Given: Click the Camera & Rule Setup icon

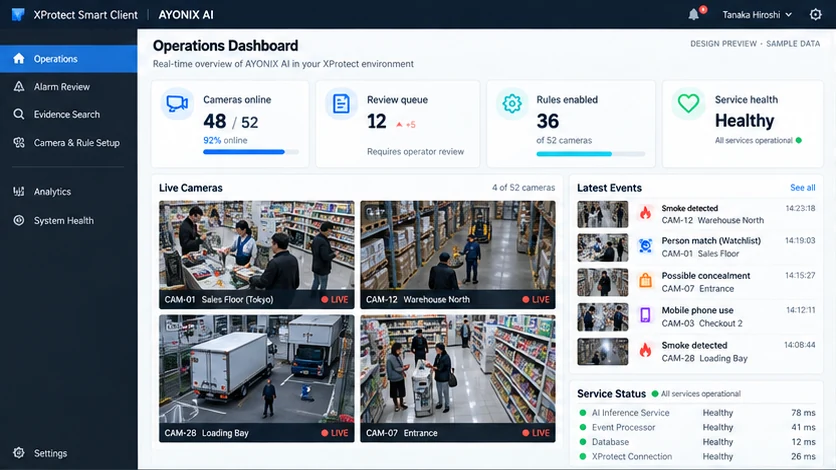Looking at the screenshot, I should [x=19, y=142].
